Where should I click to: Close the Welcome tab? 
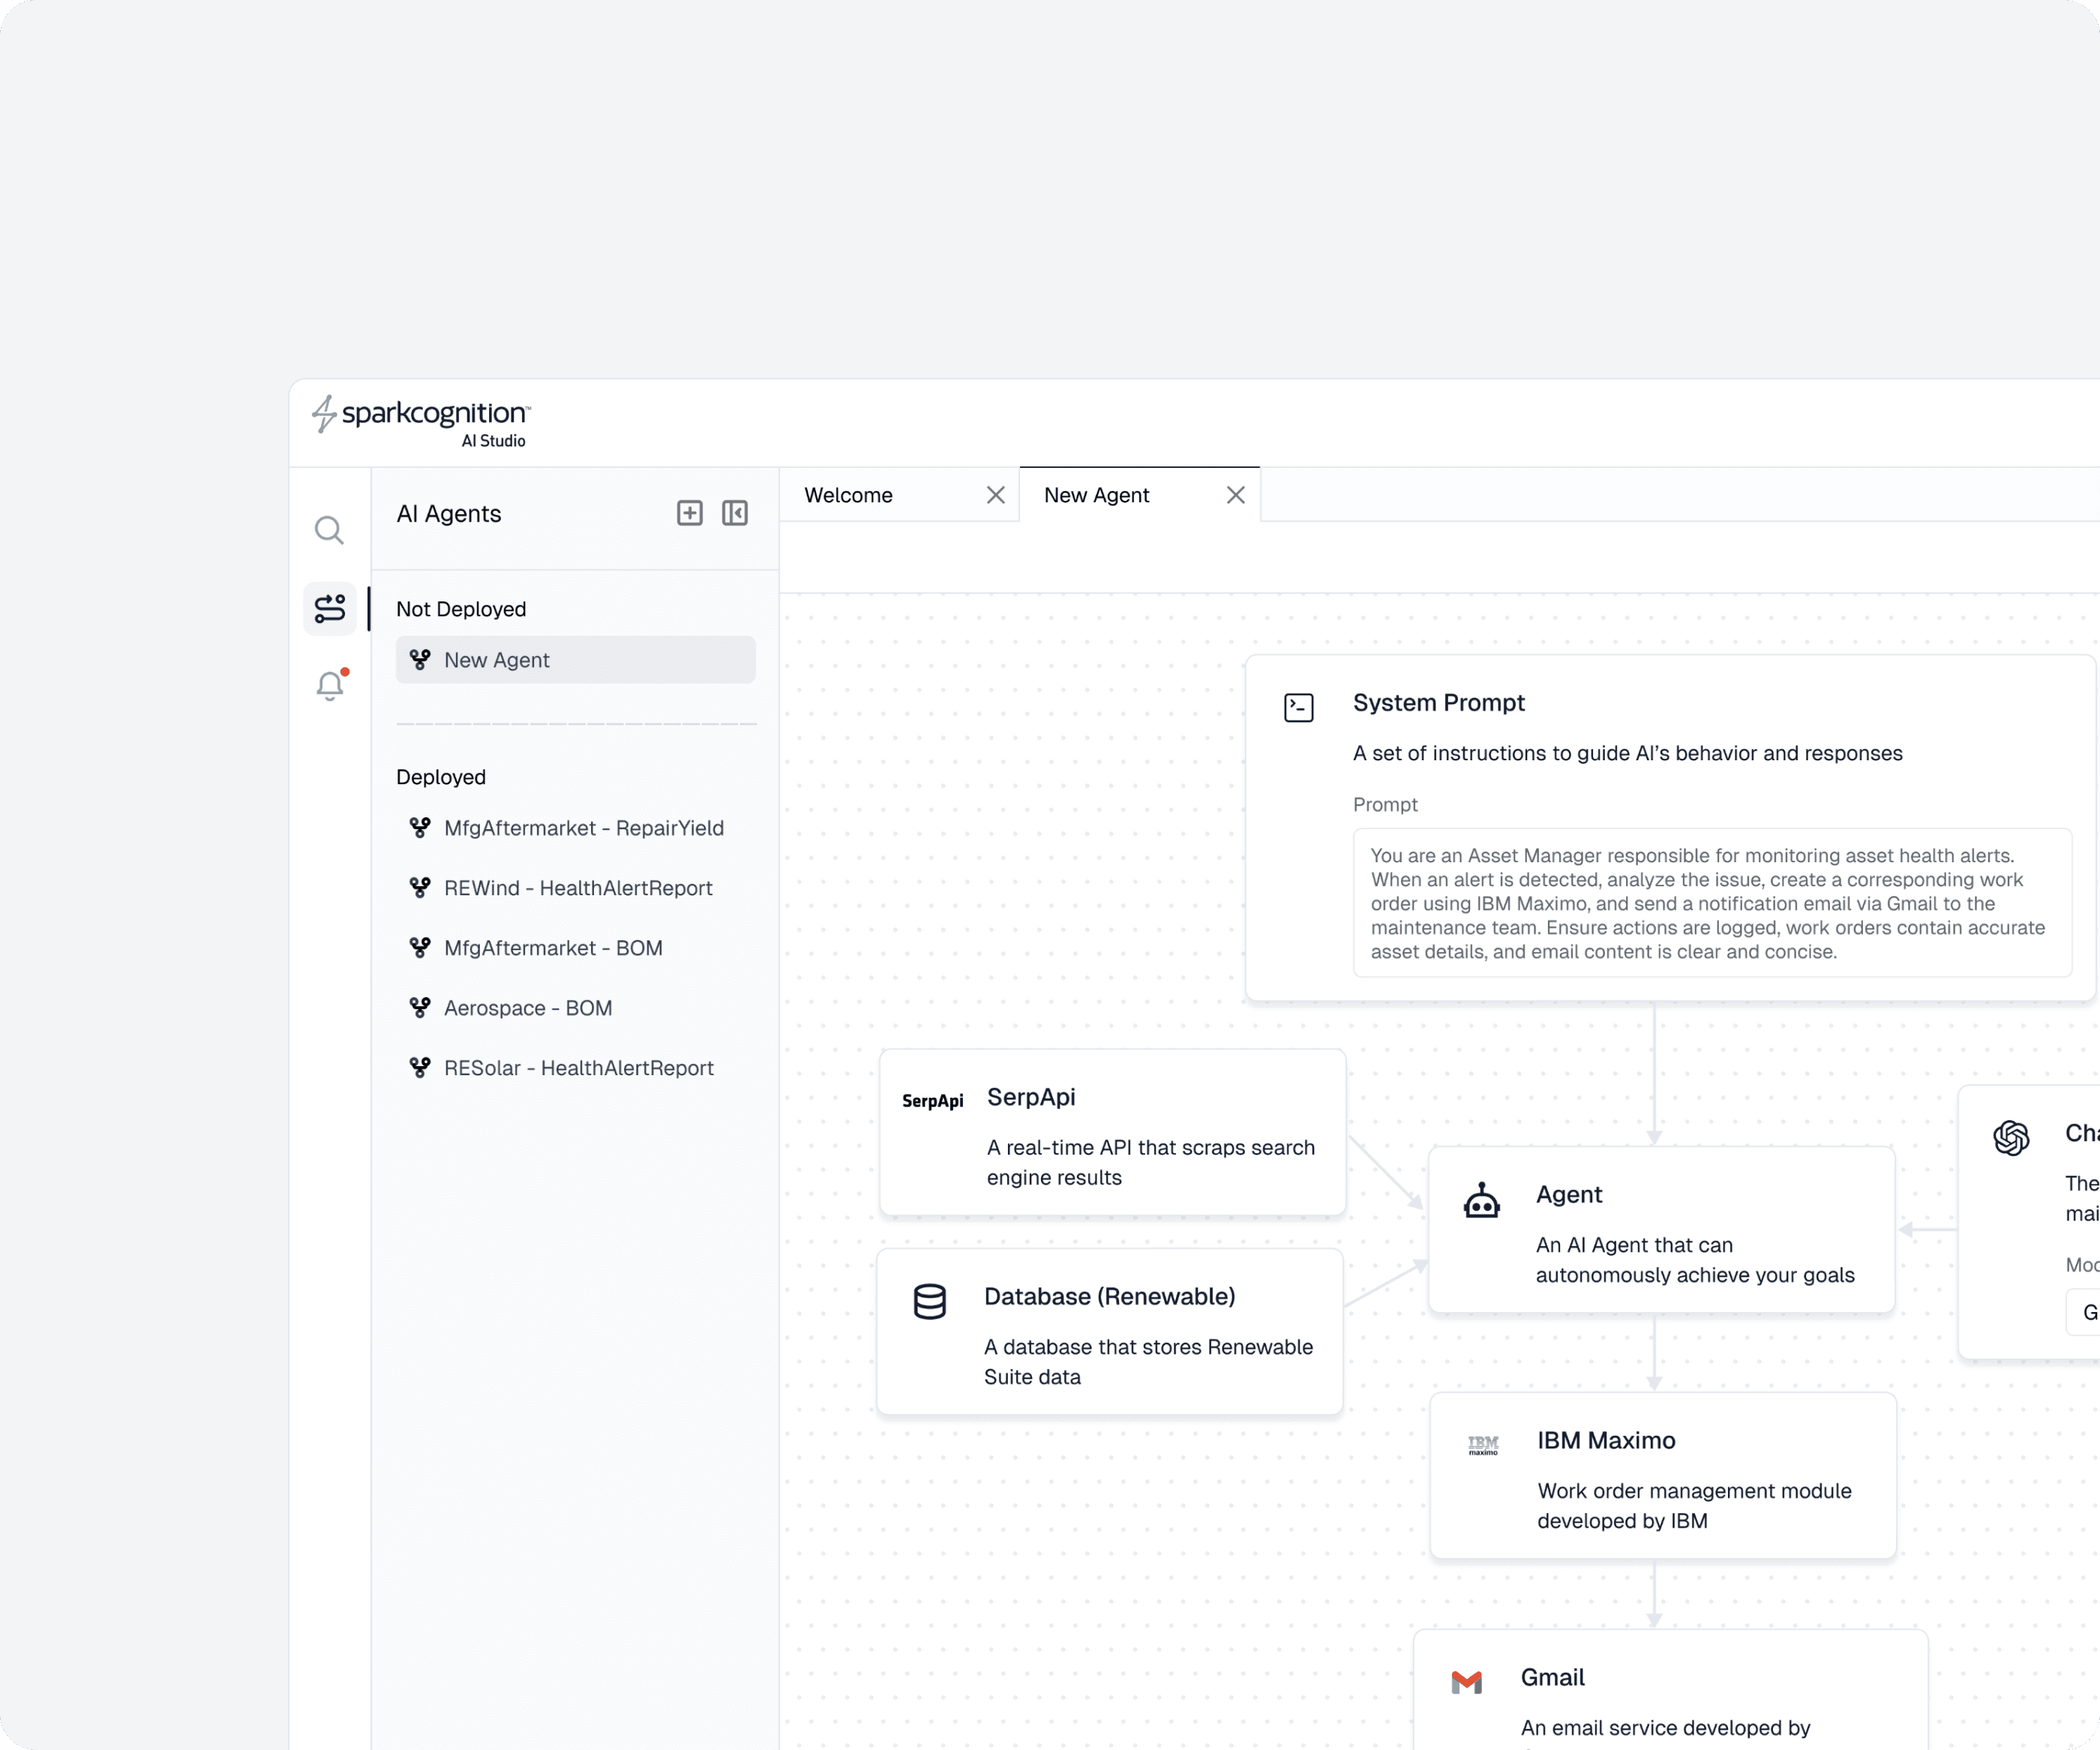point(996,495)
